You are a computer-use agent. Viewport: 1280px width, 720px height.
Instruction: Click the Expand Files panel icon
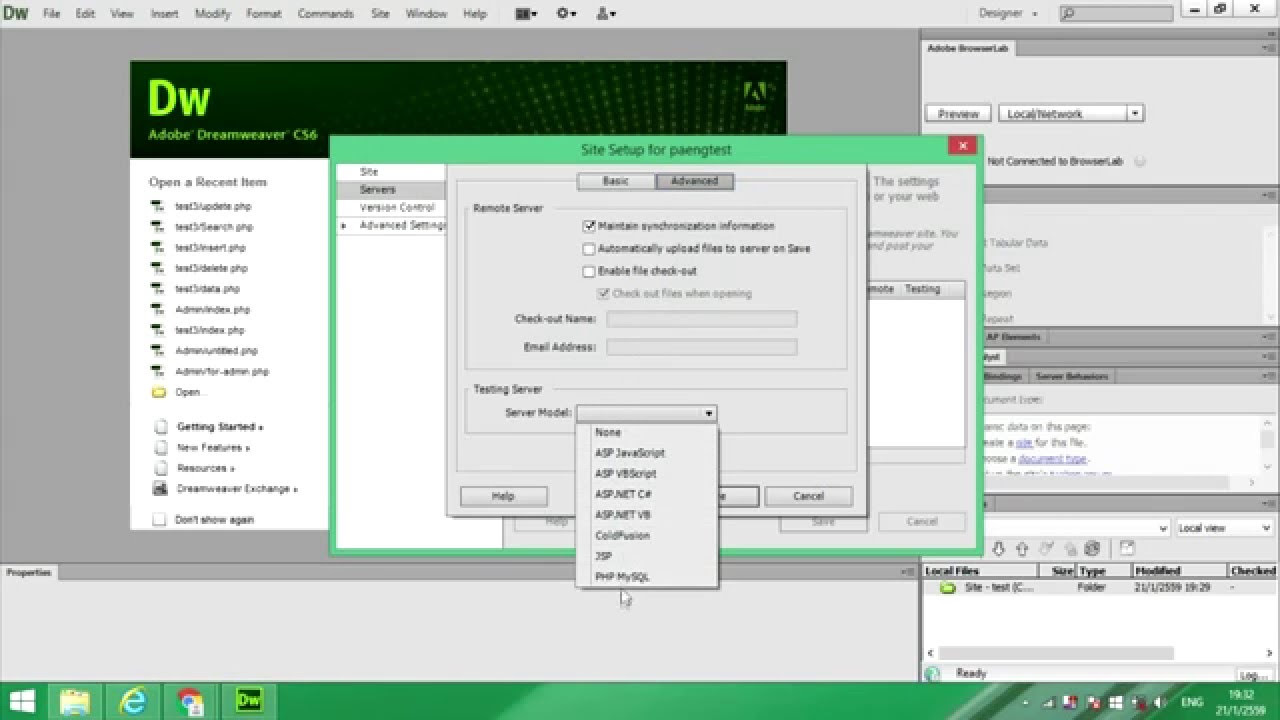coord(1127,549)
